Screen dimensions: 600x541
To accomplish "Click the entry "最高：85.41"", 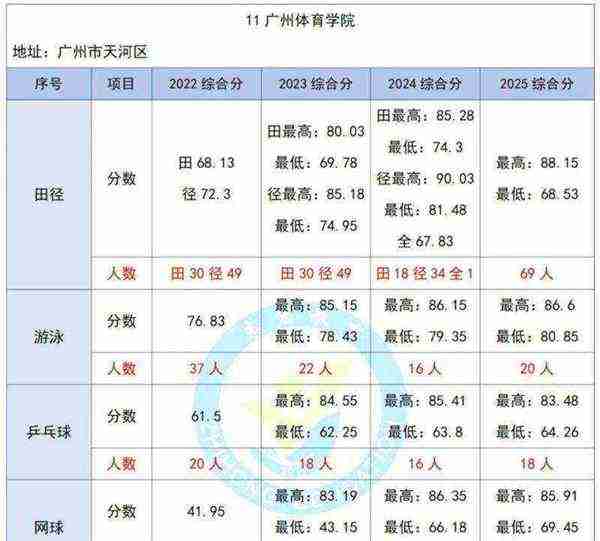I will point(425,401).
